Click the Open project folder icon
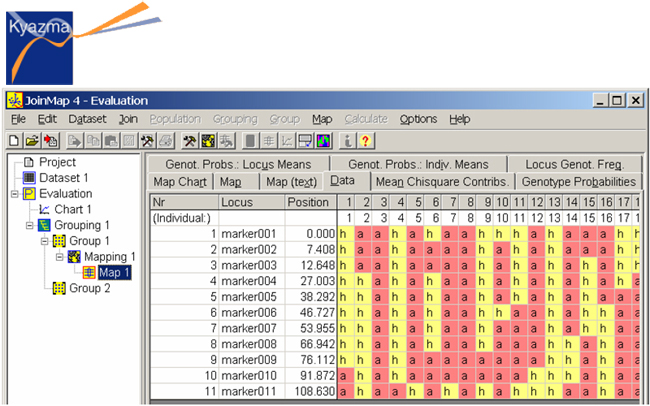Screen dimensions: 650x406 coord(31,141)
